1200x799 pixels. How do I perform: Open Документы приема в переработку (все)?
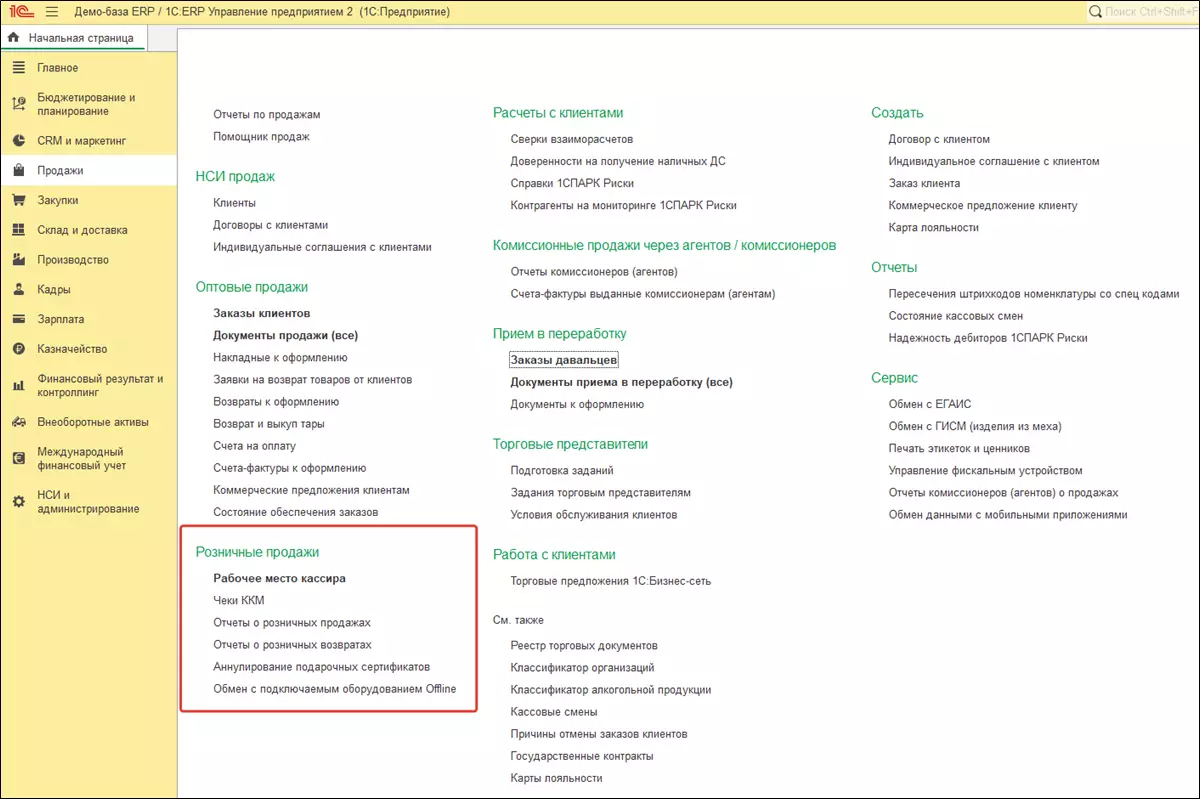[621, 382]
